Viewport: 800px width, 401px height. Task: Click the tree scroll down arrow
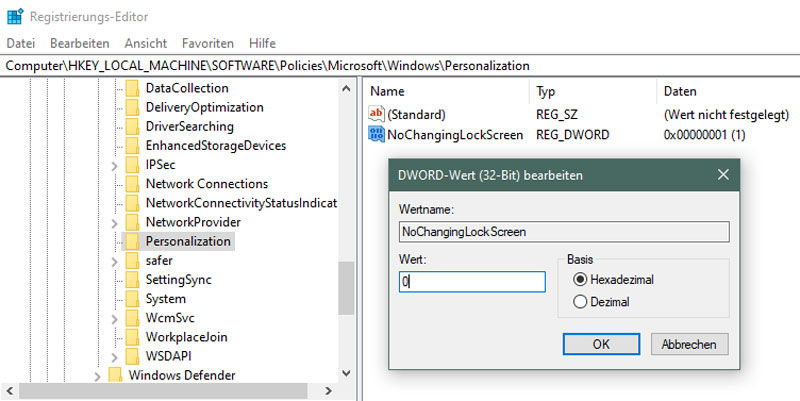click(x=346, y=373)
